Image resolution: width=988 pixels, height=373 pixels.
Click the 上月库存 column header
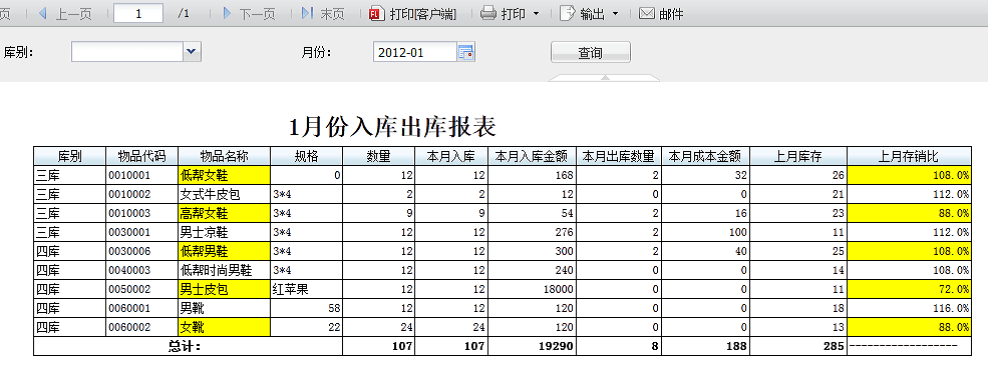click(798, 156)
